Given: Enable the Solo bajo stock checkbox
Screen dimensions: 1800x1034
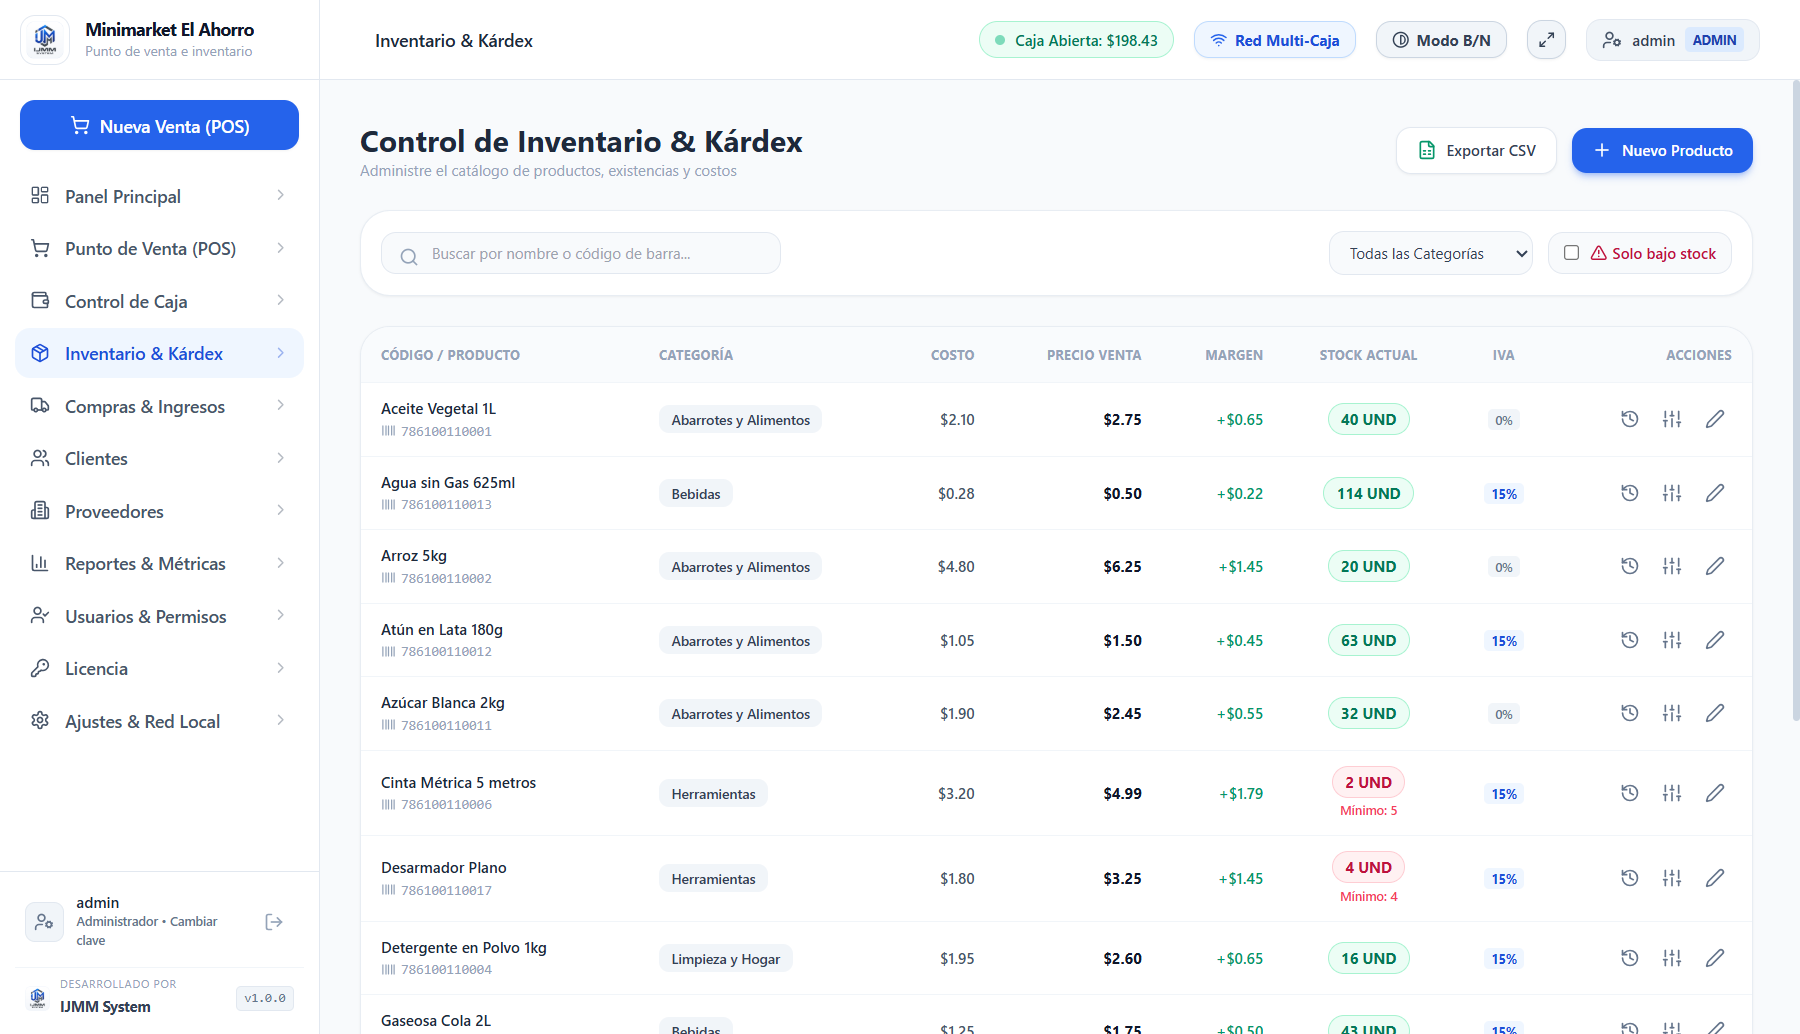Looking at the screenshot, I should tap(1571, 253).
